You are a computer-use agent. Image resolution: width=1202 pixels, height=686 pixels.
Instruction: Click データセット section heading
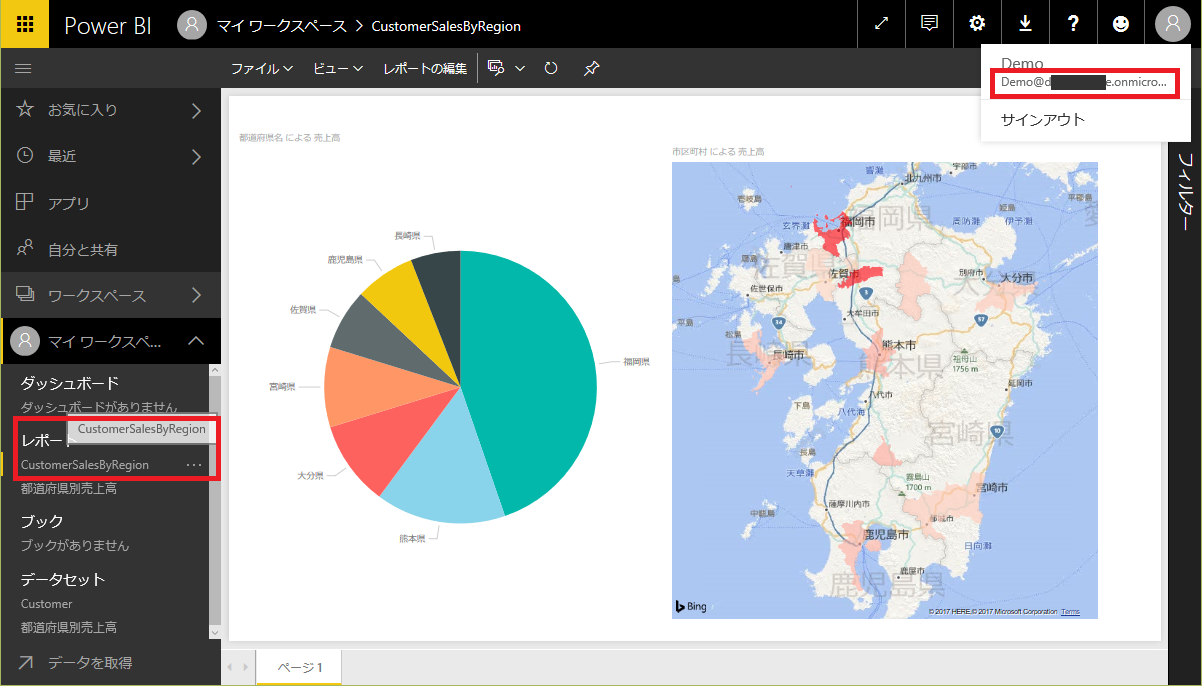point(63,579)
